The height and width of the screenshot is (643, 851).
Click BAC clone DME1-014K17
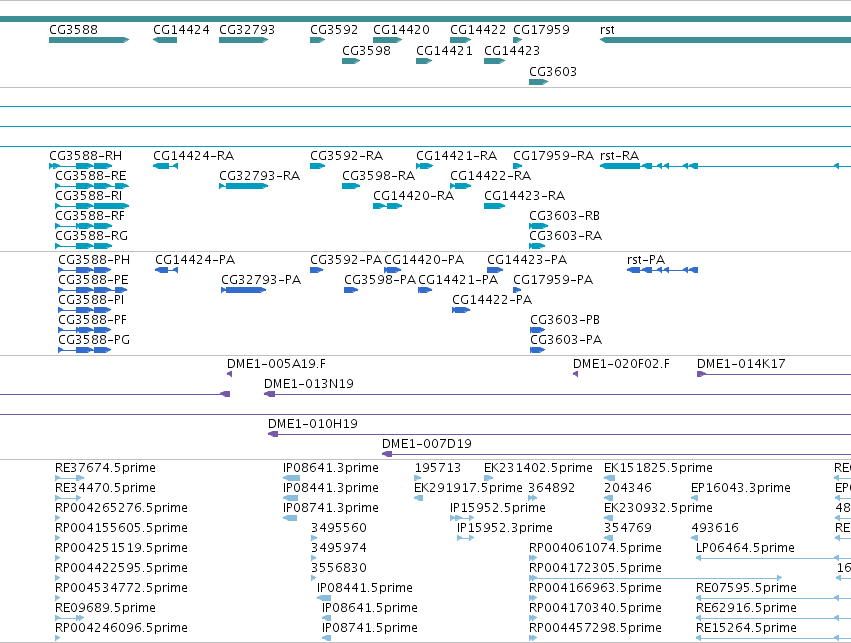[741, 364]
